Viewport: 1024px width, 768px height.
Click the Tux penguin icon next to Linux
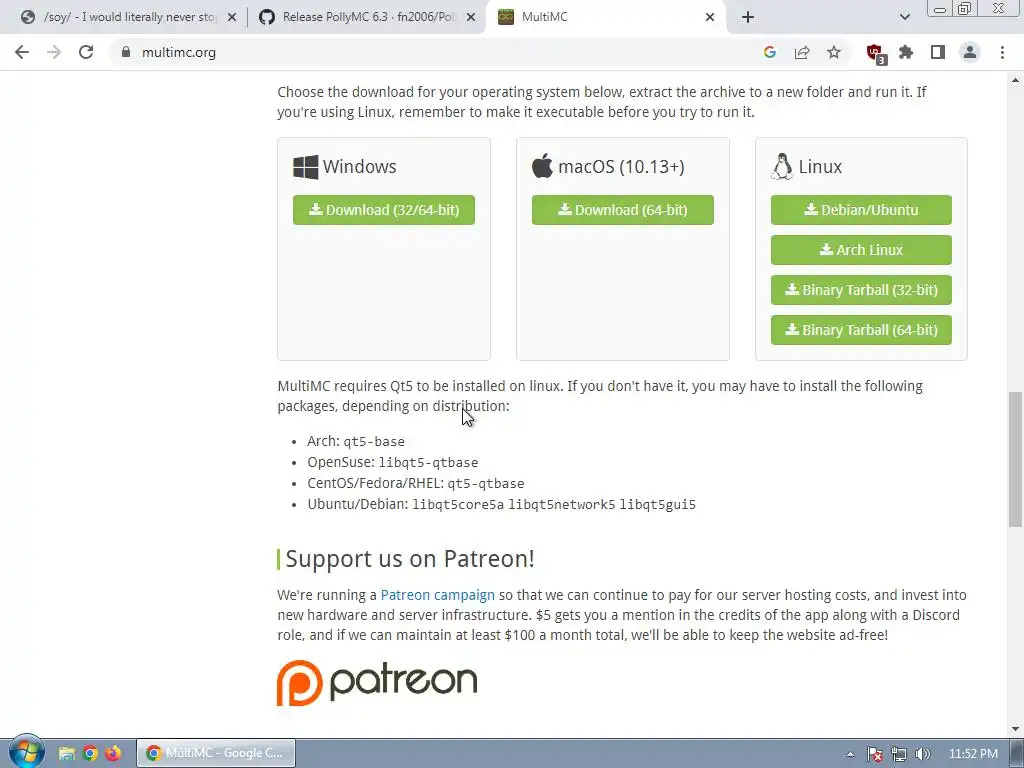coord(782,167)
